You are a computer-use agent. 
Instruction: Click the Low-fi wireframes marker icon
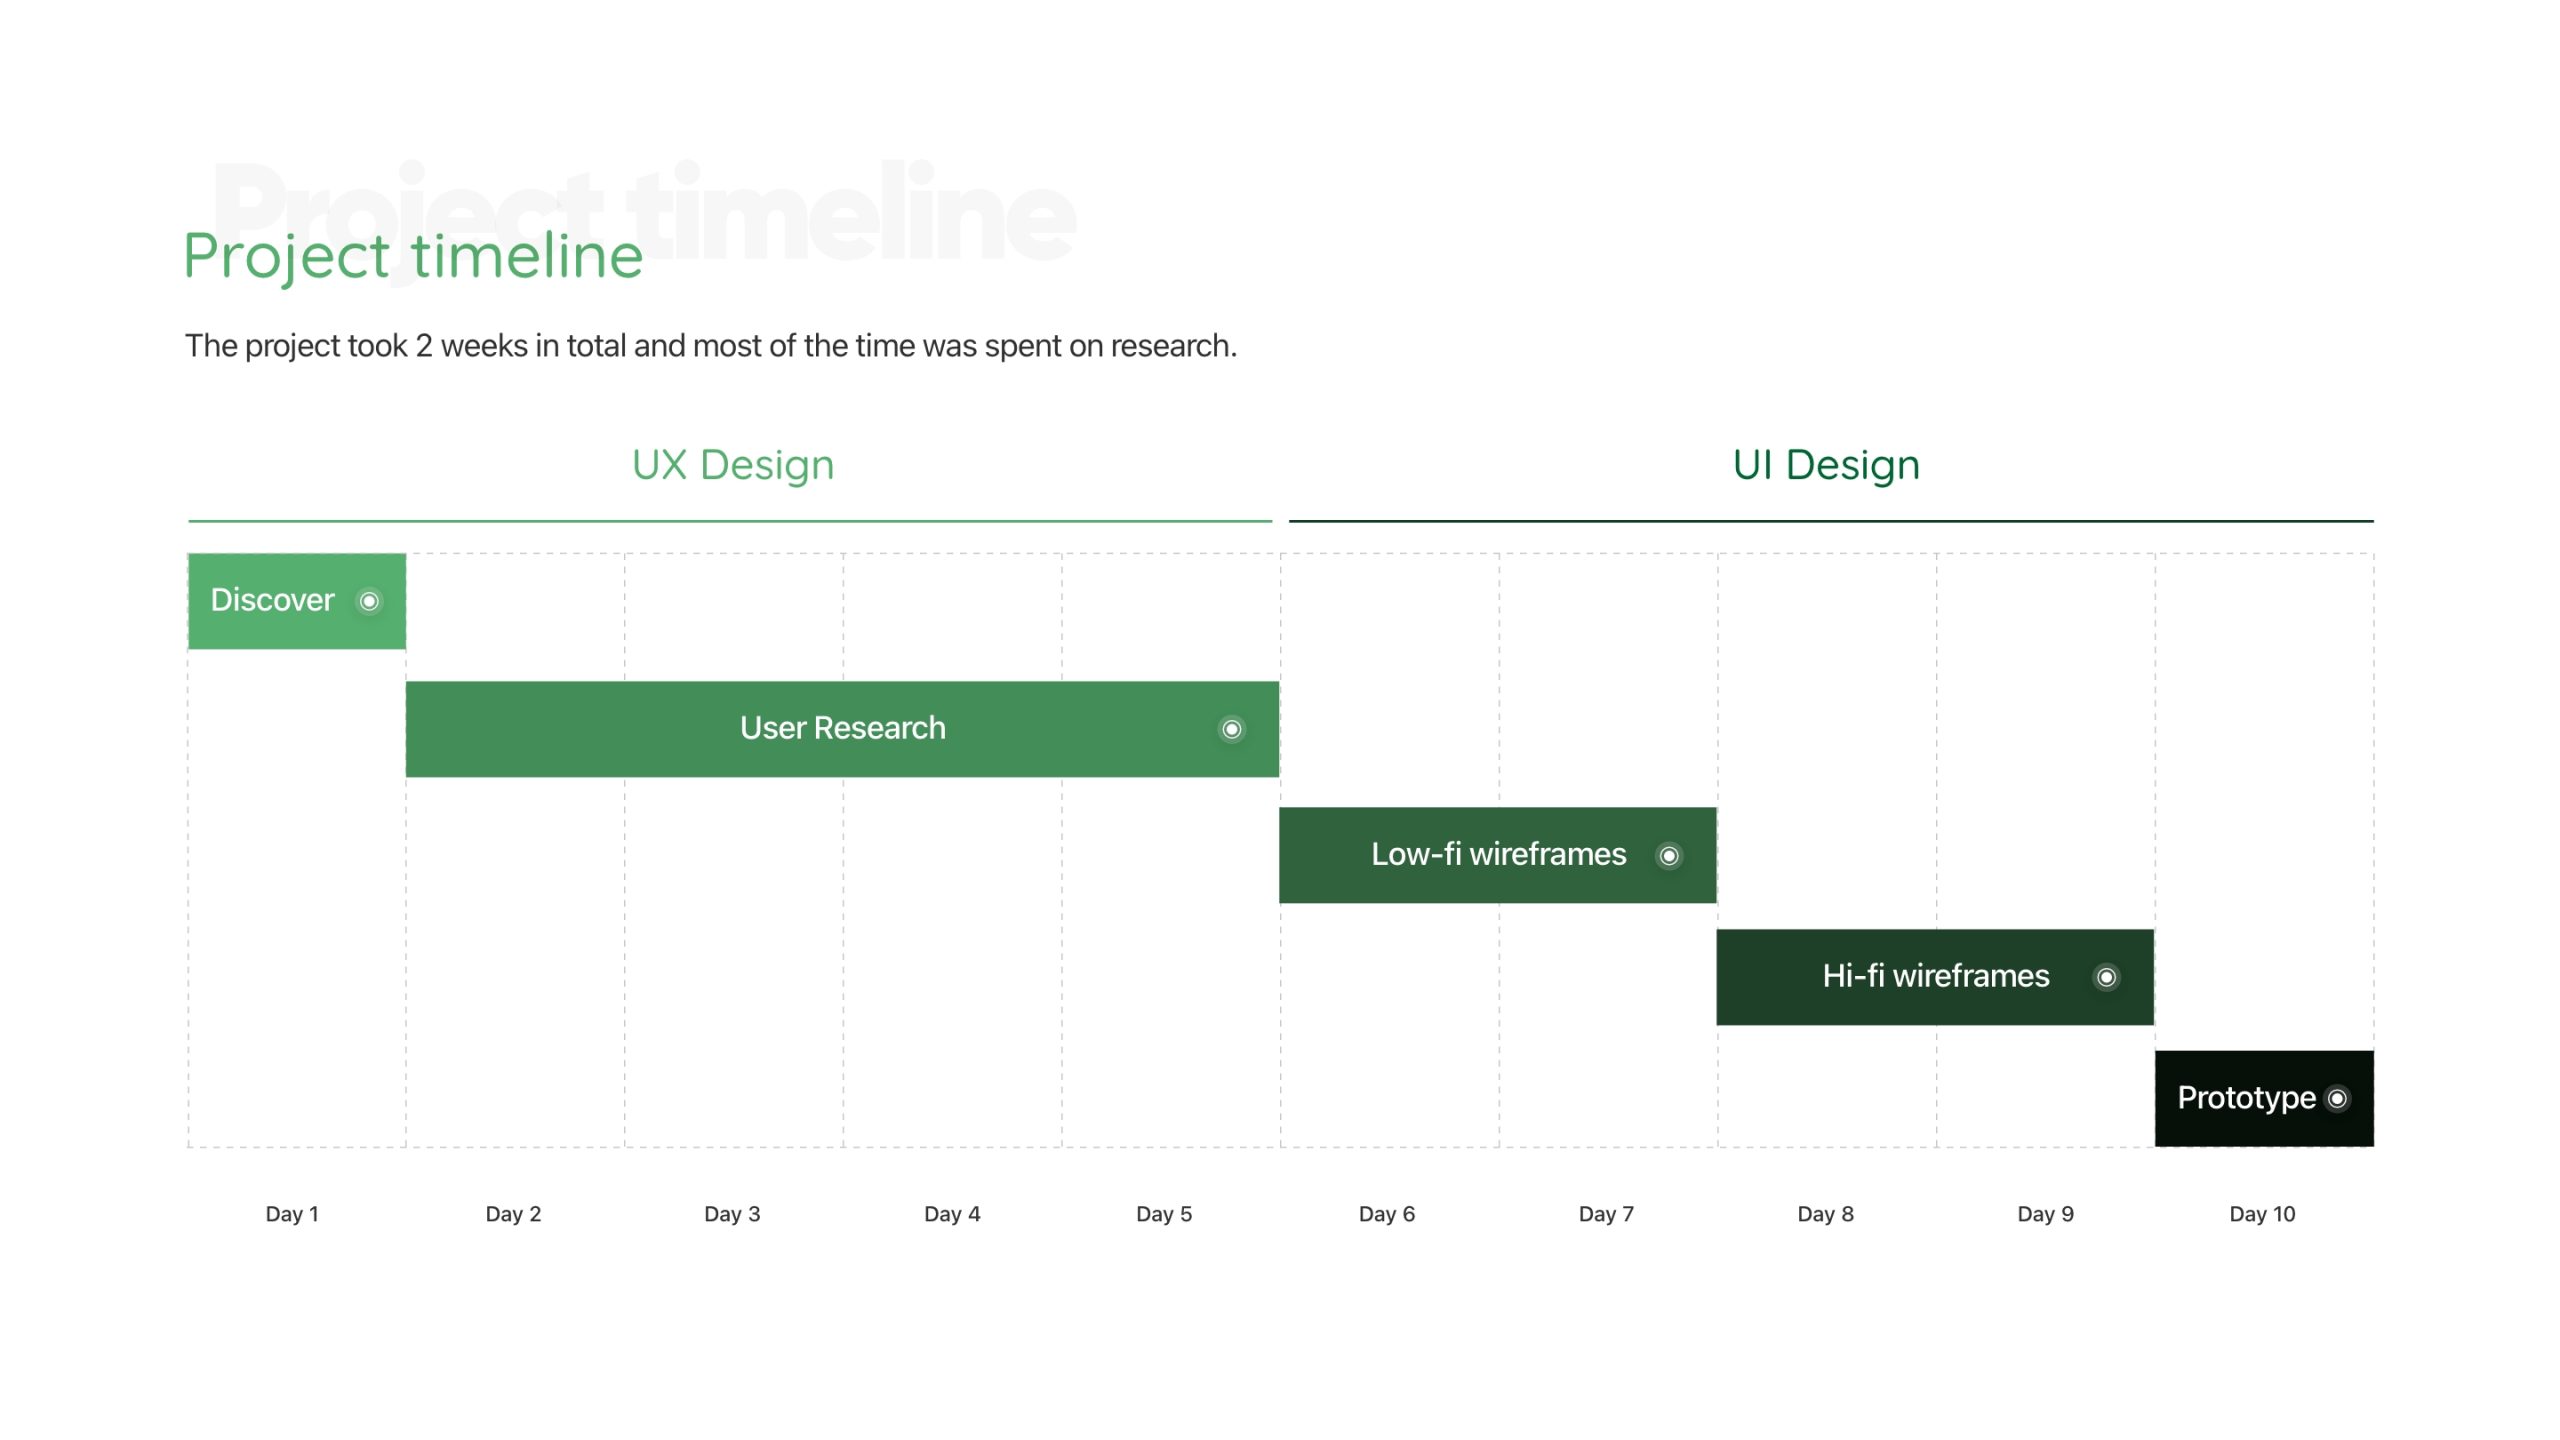click(x=1668, y=856)
